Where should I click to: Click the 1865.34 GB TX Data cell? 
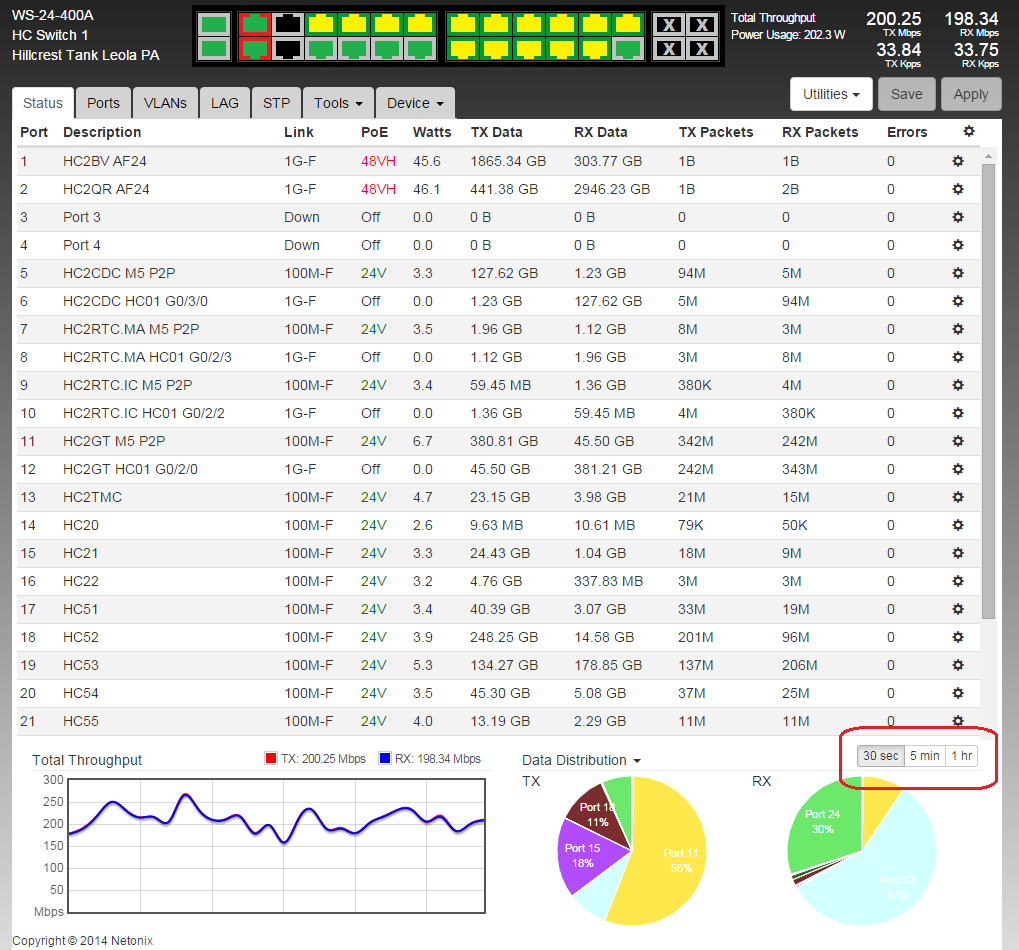(x=508, y=160)
